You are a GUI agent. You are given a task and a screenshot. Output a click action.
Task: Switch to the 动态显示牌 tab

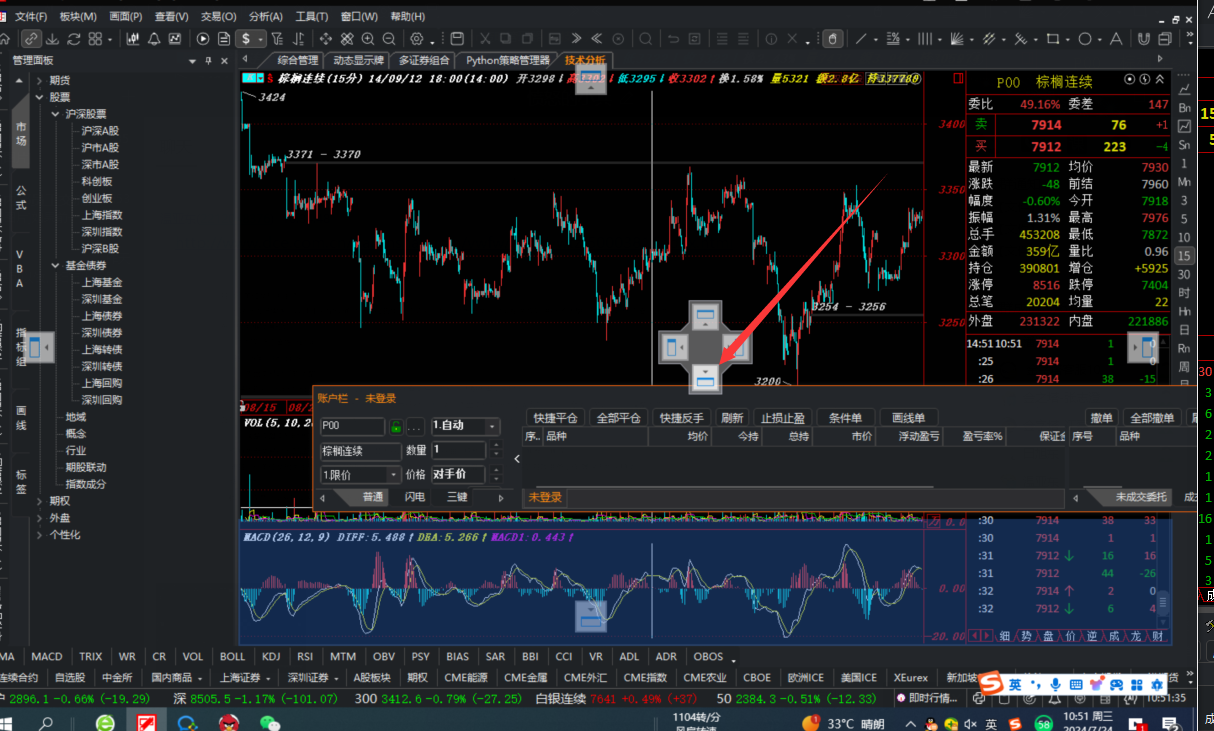[357, 60]
